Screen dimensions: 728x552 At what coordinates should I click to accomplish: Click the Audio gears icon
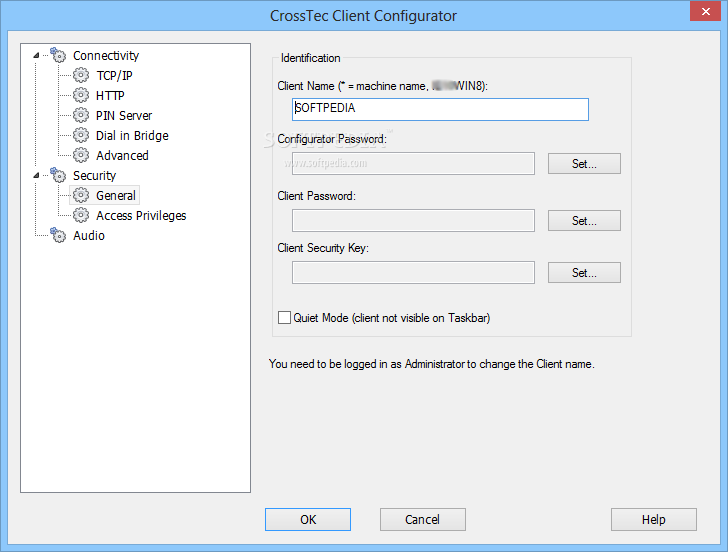click(58, 235)
